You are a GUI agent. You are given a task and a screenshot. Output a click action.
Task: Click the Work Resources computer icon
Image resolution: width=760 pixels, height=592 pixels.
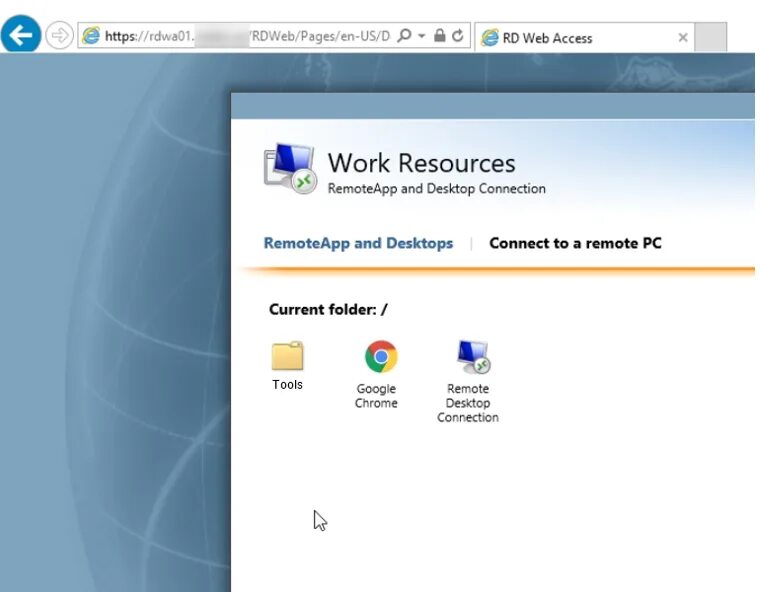click(290, 168)
